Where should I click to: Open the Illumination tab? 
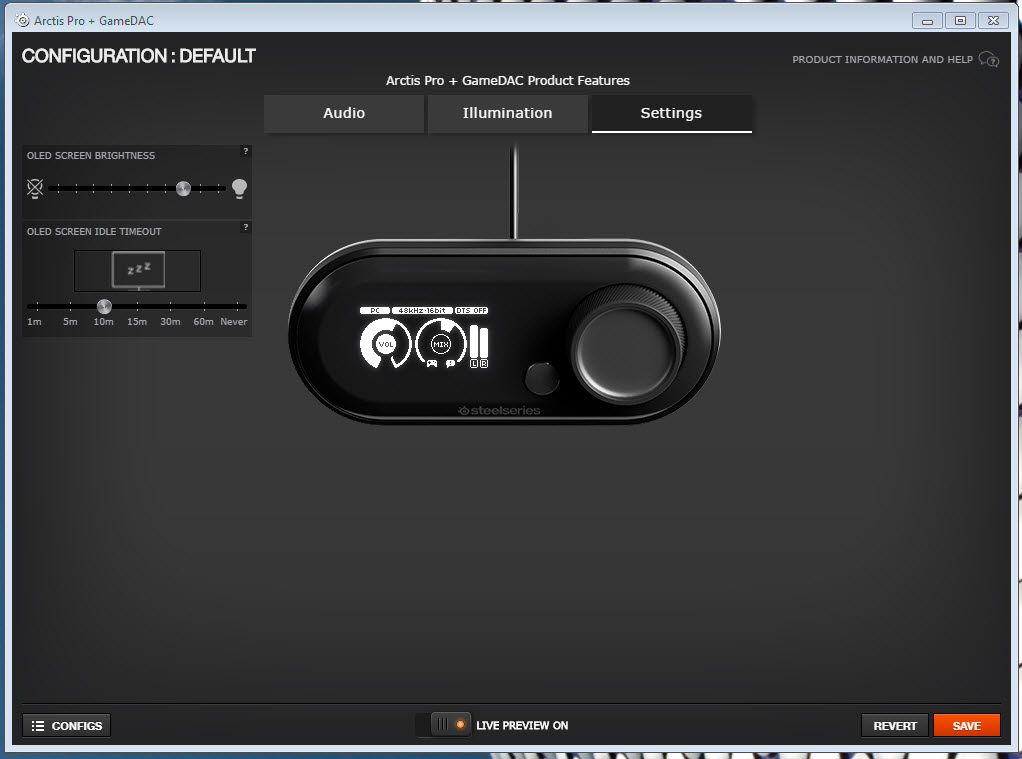[x=507, y=113]
